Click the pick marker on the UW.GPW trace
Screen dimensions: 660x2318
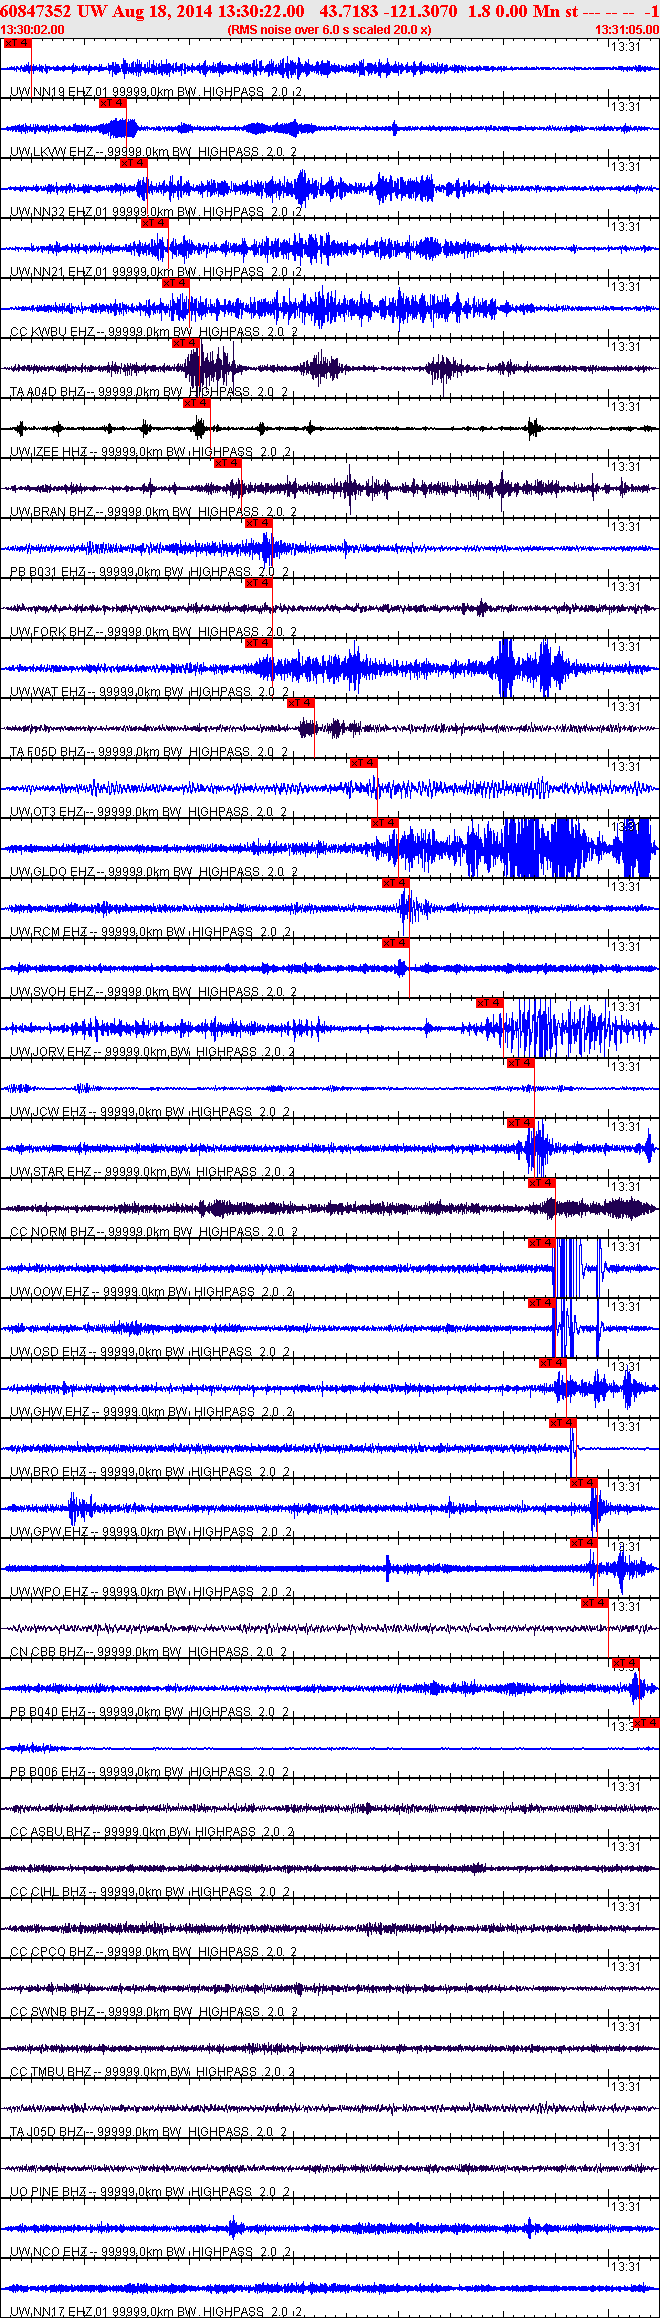click(583, 1483)
